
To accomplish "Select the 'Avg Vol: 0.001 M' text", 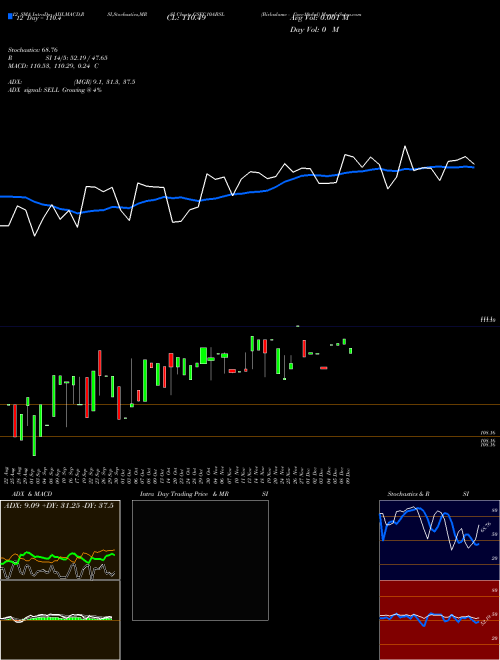I will [319, 18].
